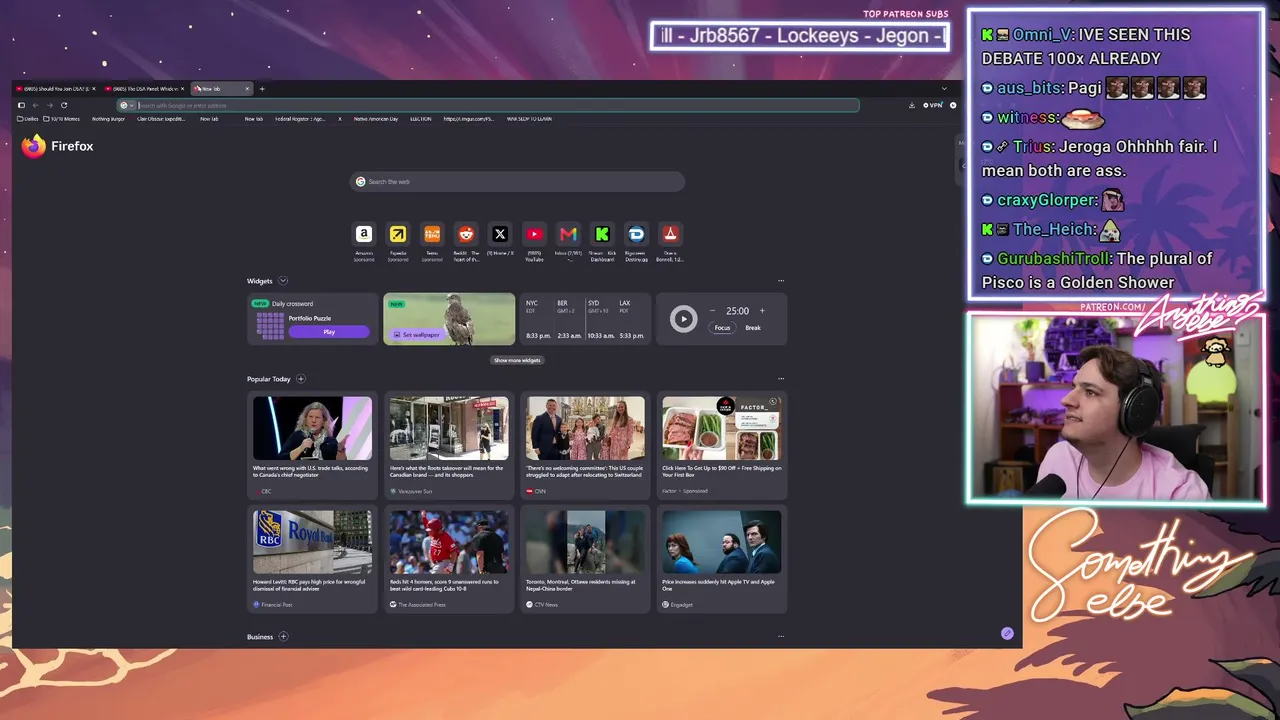1280x720 pixels.
Task: Open the Engadget Apple TV price article
Action: point(722,559)
